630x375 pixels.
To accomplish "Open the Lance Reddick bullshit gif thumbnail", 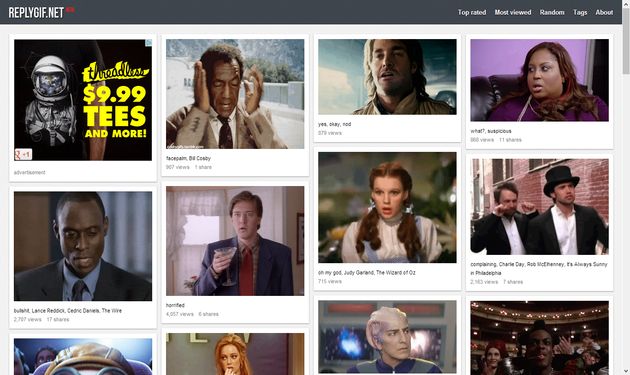I will pyautogui.click(x=83, y=246).
